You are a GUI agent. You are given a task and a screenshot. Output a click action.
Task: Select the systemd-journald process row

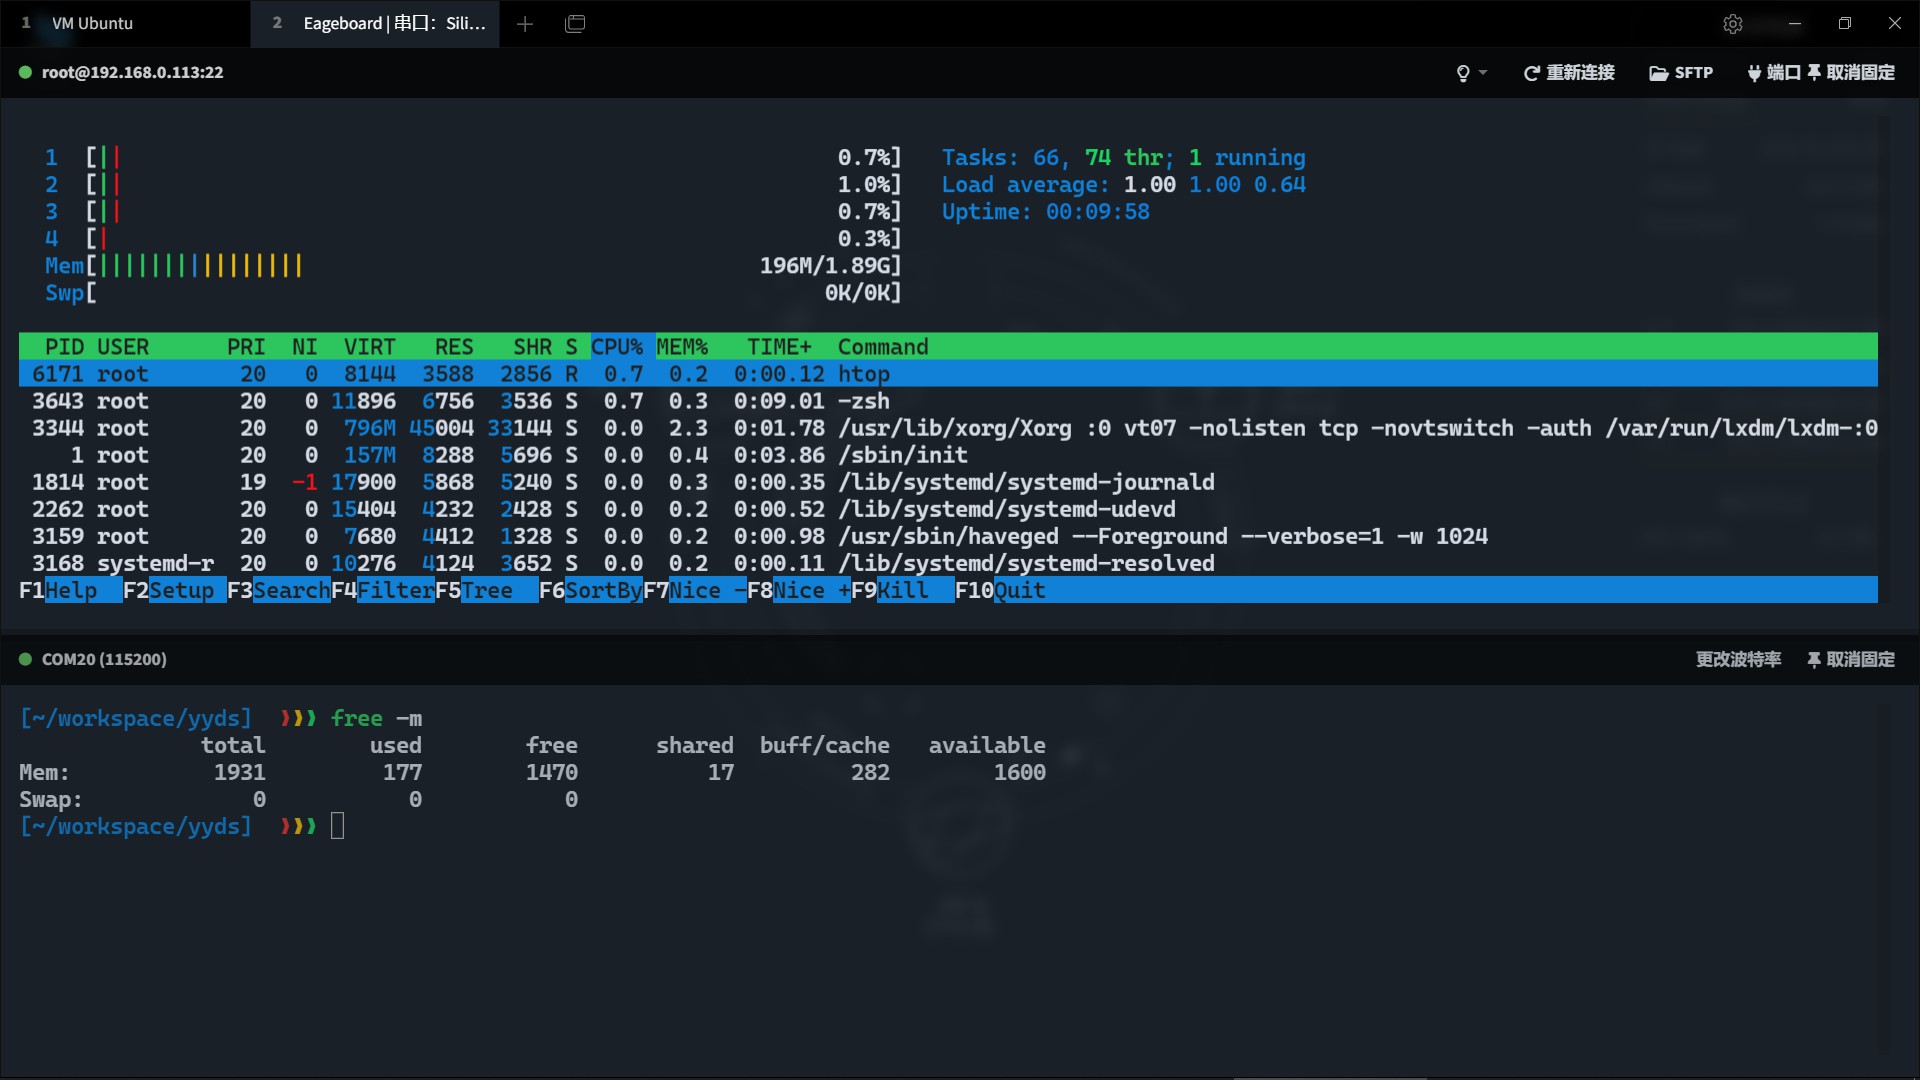click(948, 482)
